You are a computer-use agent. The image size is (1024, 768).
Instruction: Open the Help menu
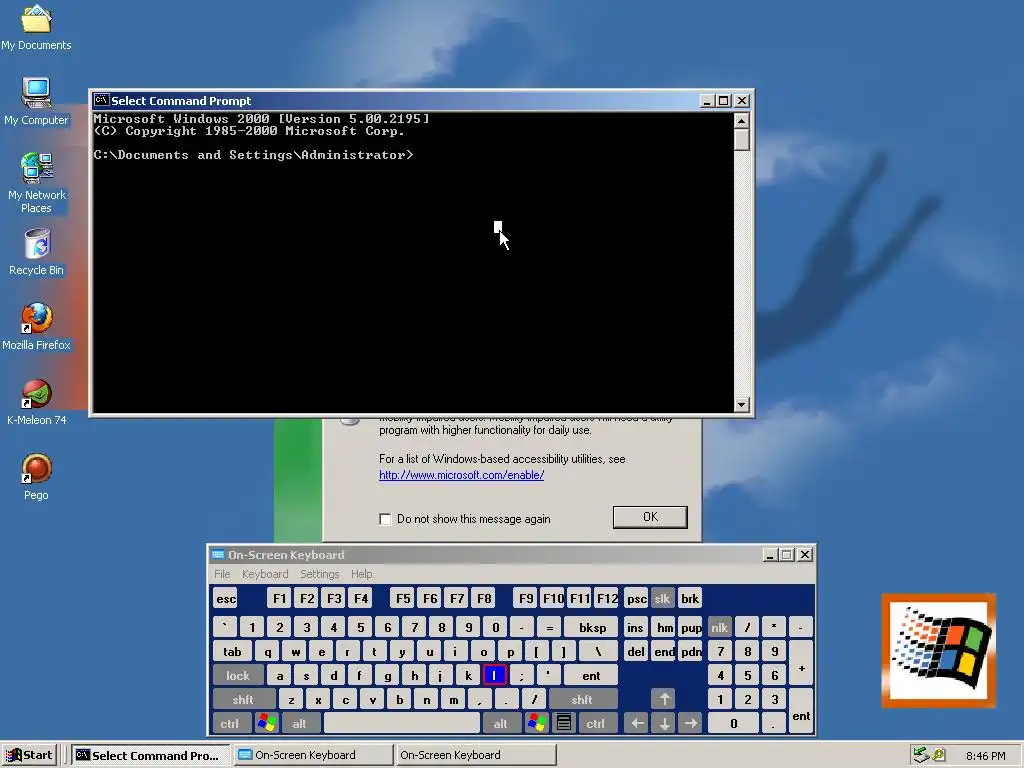[x=362, y=574]
